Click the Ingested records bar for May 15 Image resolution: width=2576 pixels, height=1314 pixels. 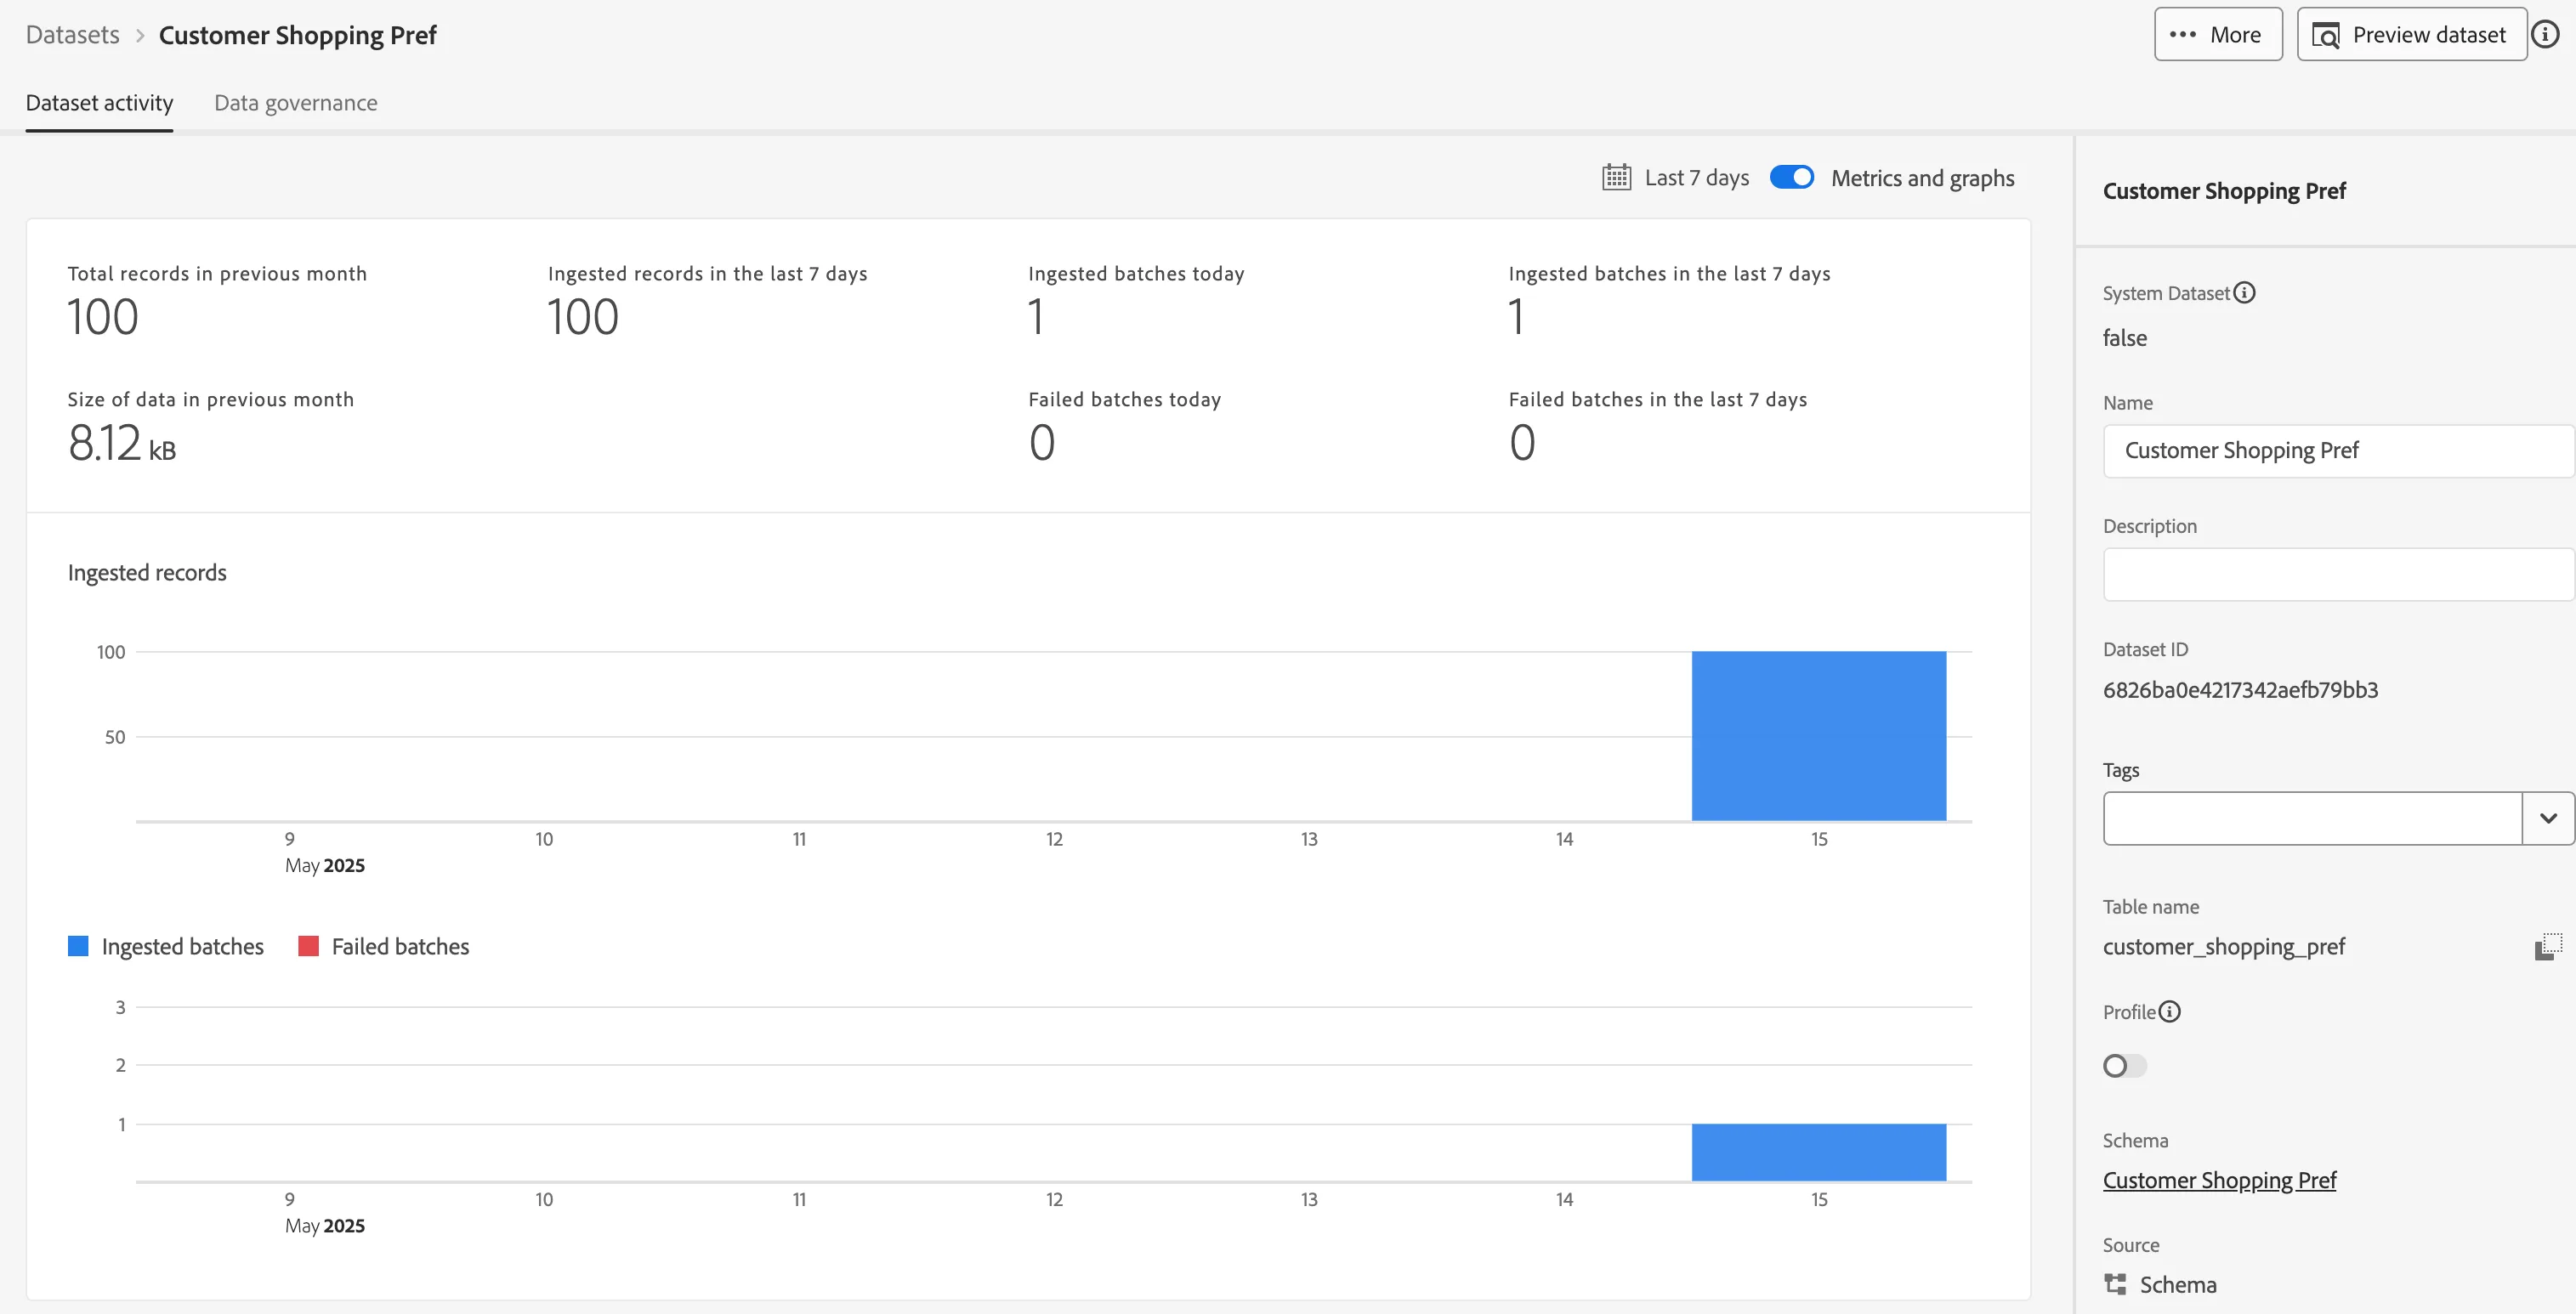(x=1818, y=736)
